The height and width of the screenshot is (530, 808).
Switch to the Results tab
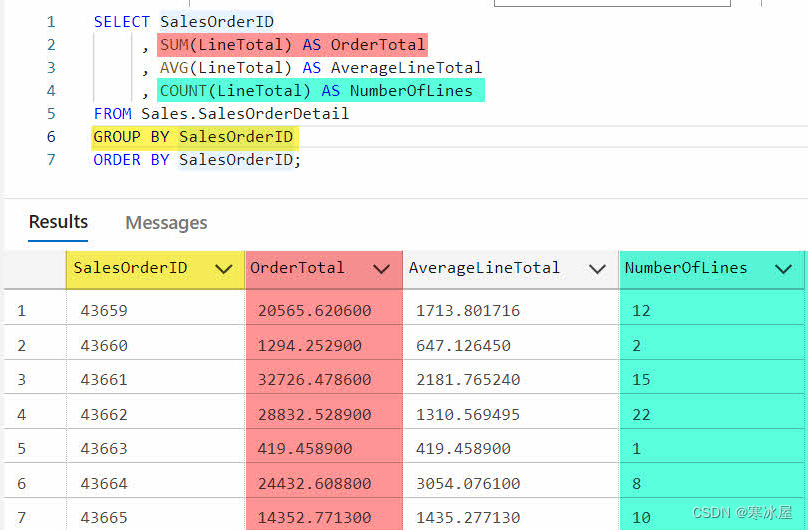tap(58, 222)
